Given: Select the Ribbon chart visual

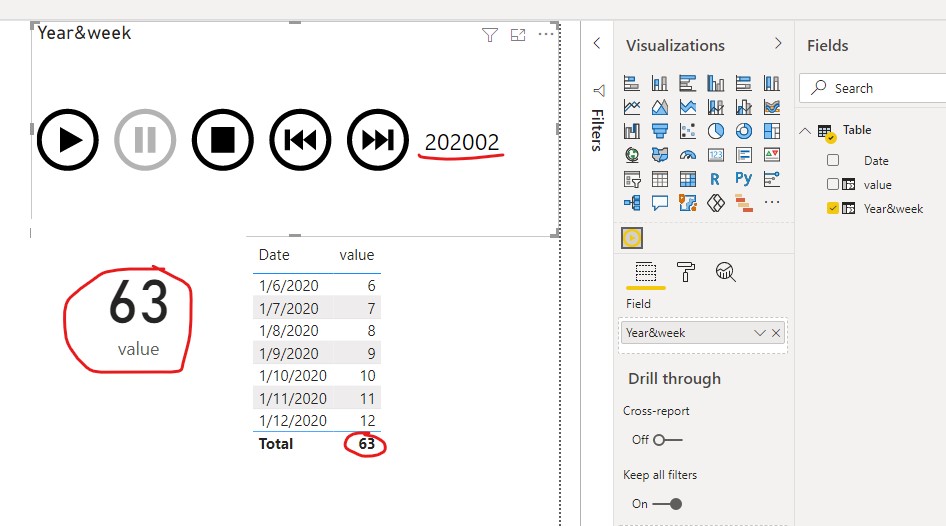Looking at the screenshot, I should click(772, 107).
